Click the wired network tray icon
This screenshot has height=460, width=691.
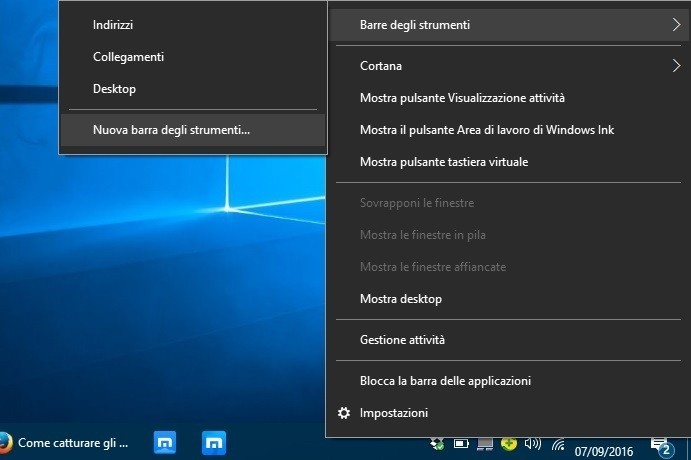coord(485,443)
